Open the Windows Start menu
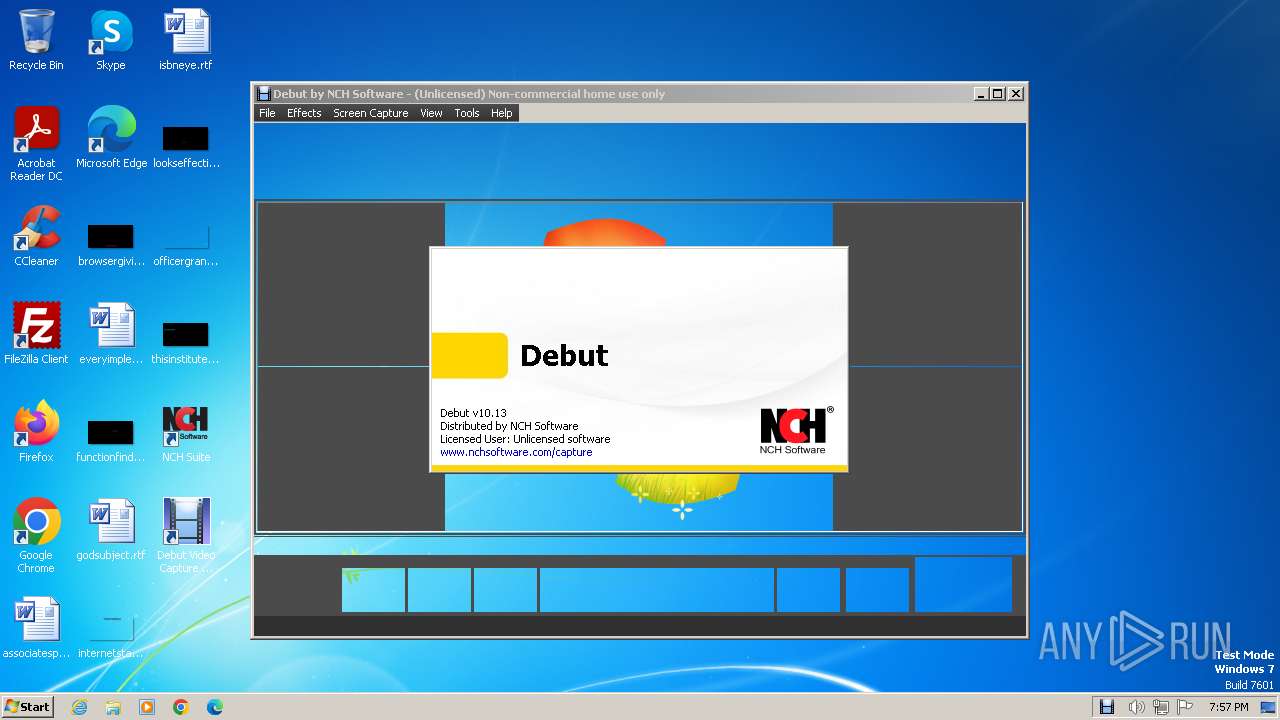The width and height of the screenshot is (1280, 720). pyautogui.click(x=27, y=707)
